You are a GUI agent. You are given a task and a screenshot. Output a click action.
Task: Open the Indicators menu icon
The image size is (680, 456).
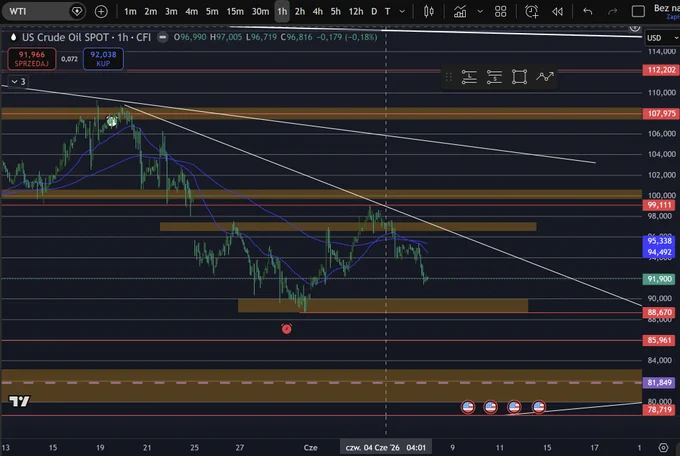[x=460, y=12]
